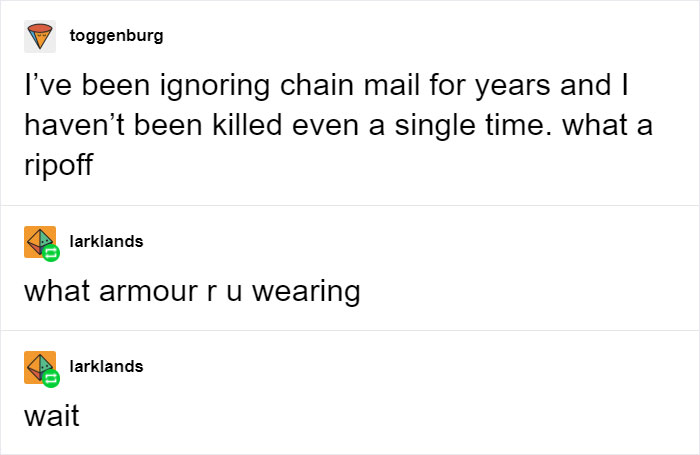Viewport: 700px width, 455px height.
Task: Click toggenburg's pizza slice avatar
Action: (x=40, y=38)
